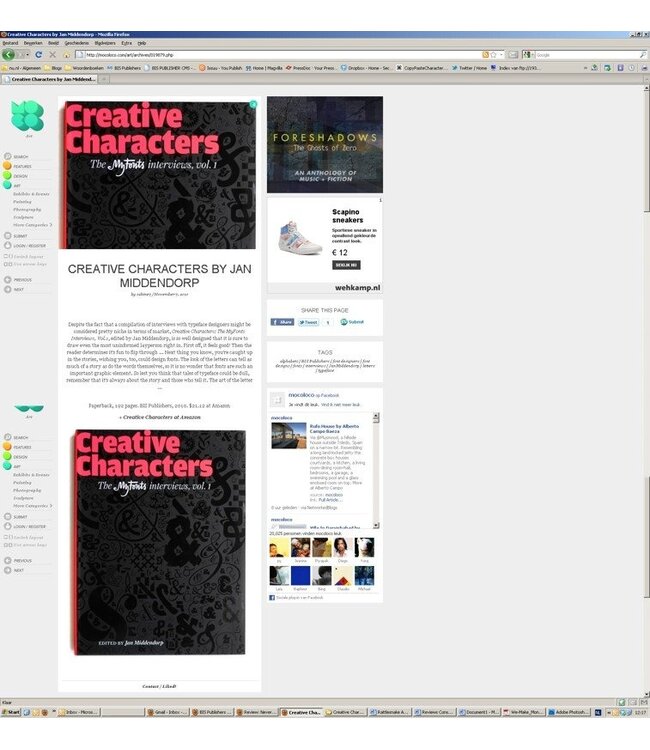The height and width of the screenshot is (750, 650).
Task: Open the mocoloco Facebook page link
Action: coord(301,395)
